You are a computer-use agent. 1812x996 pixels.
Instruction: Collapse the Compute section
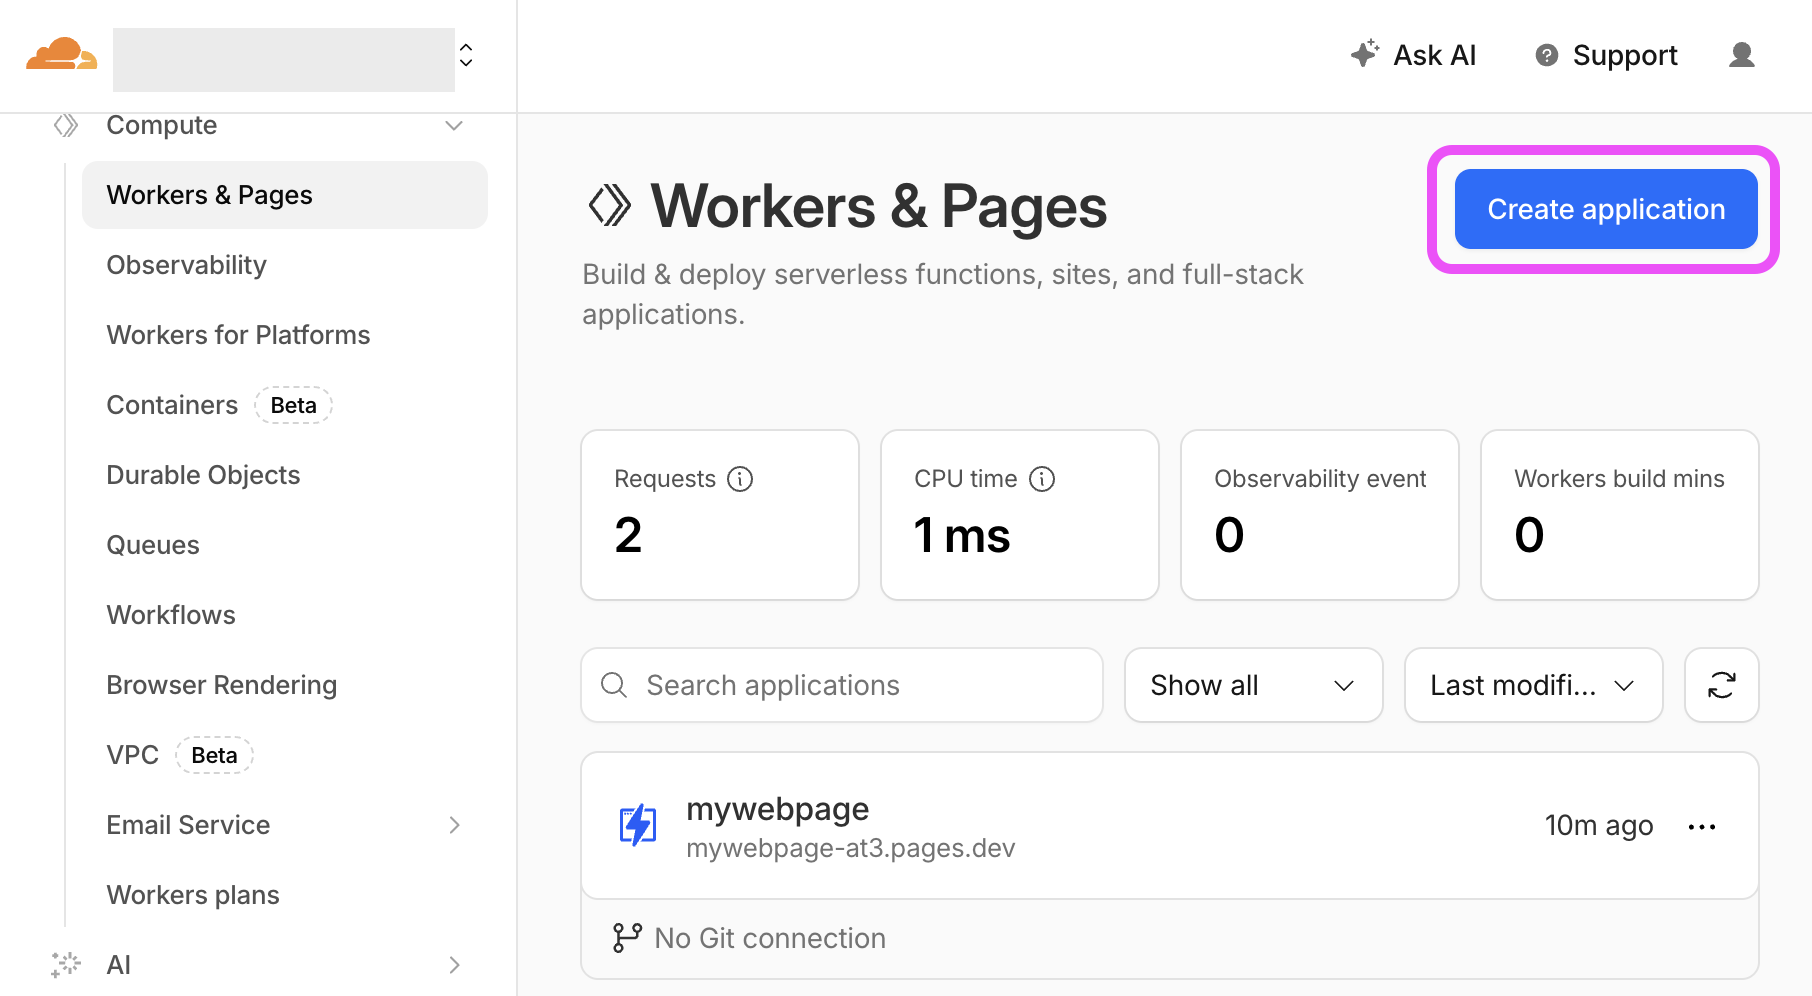(x=454, y=126)
